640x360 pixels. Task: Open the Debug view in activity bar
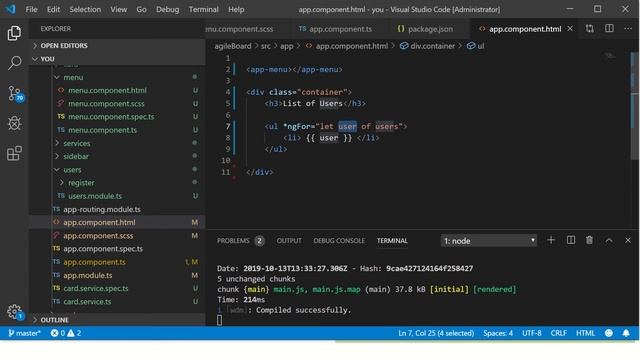pyautogui.click(x=14, y=123)
